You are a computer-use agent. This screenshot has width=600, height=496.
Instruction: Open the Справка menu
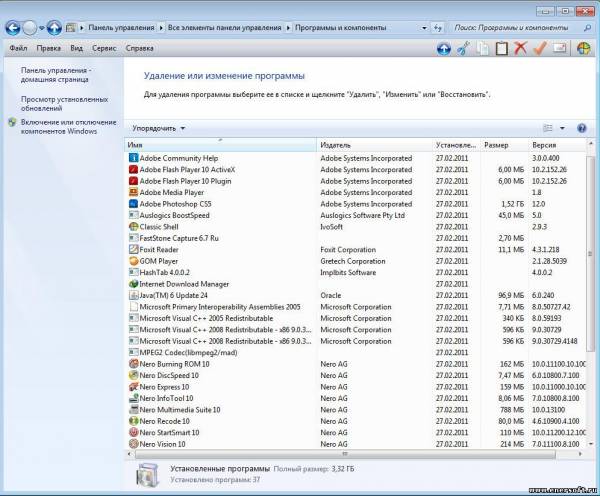pyautogui.click(x=140, y=48)
